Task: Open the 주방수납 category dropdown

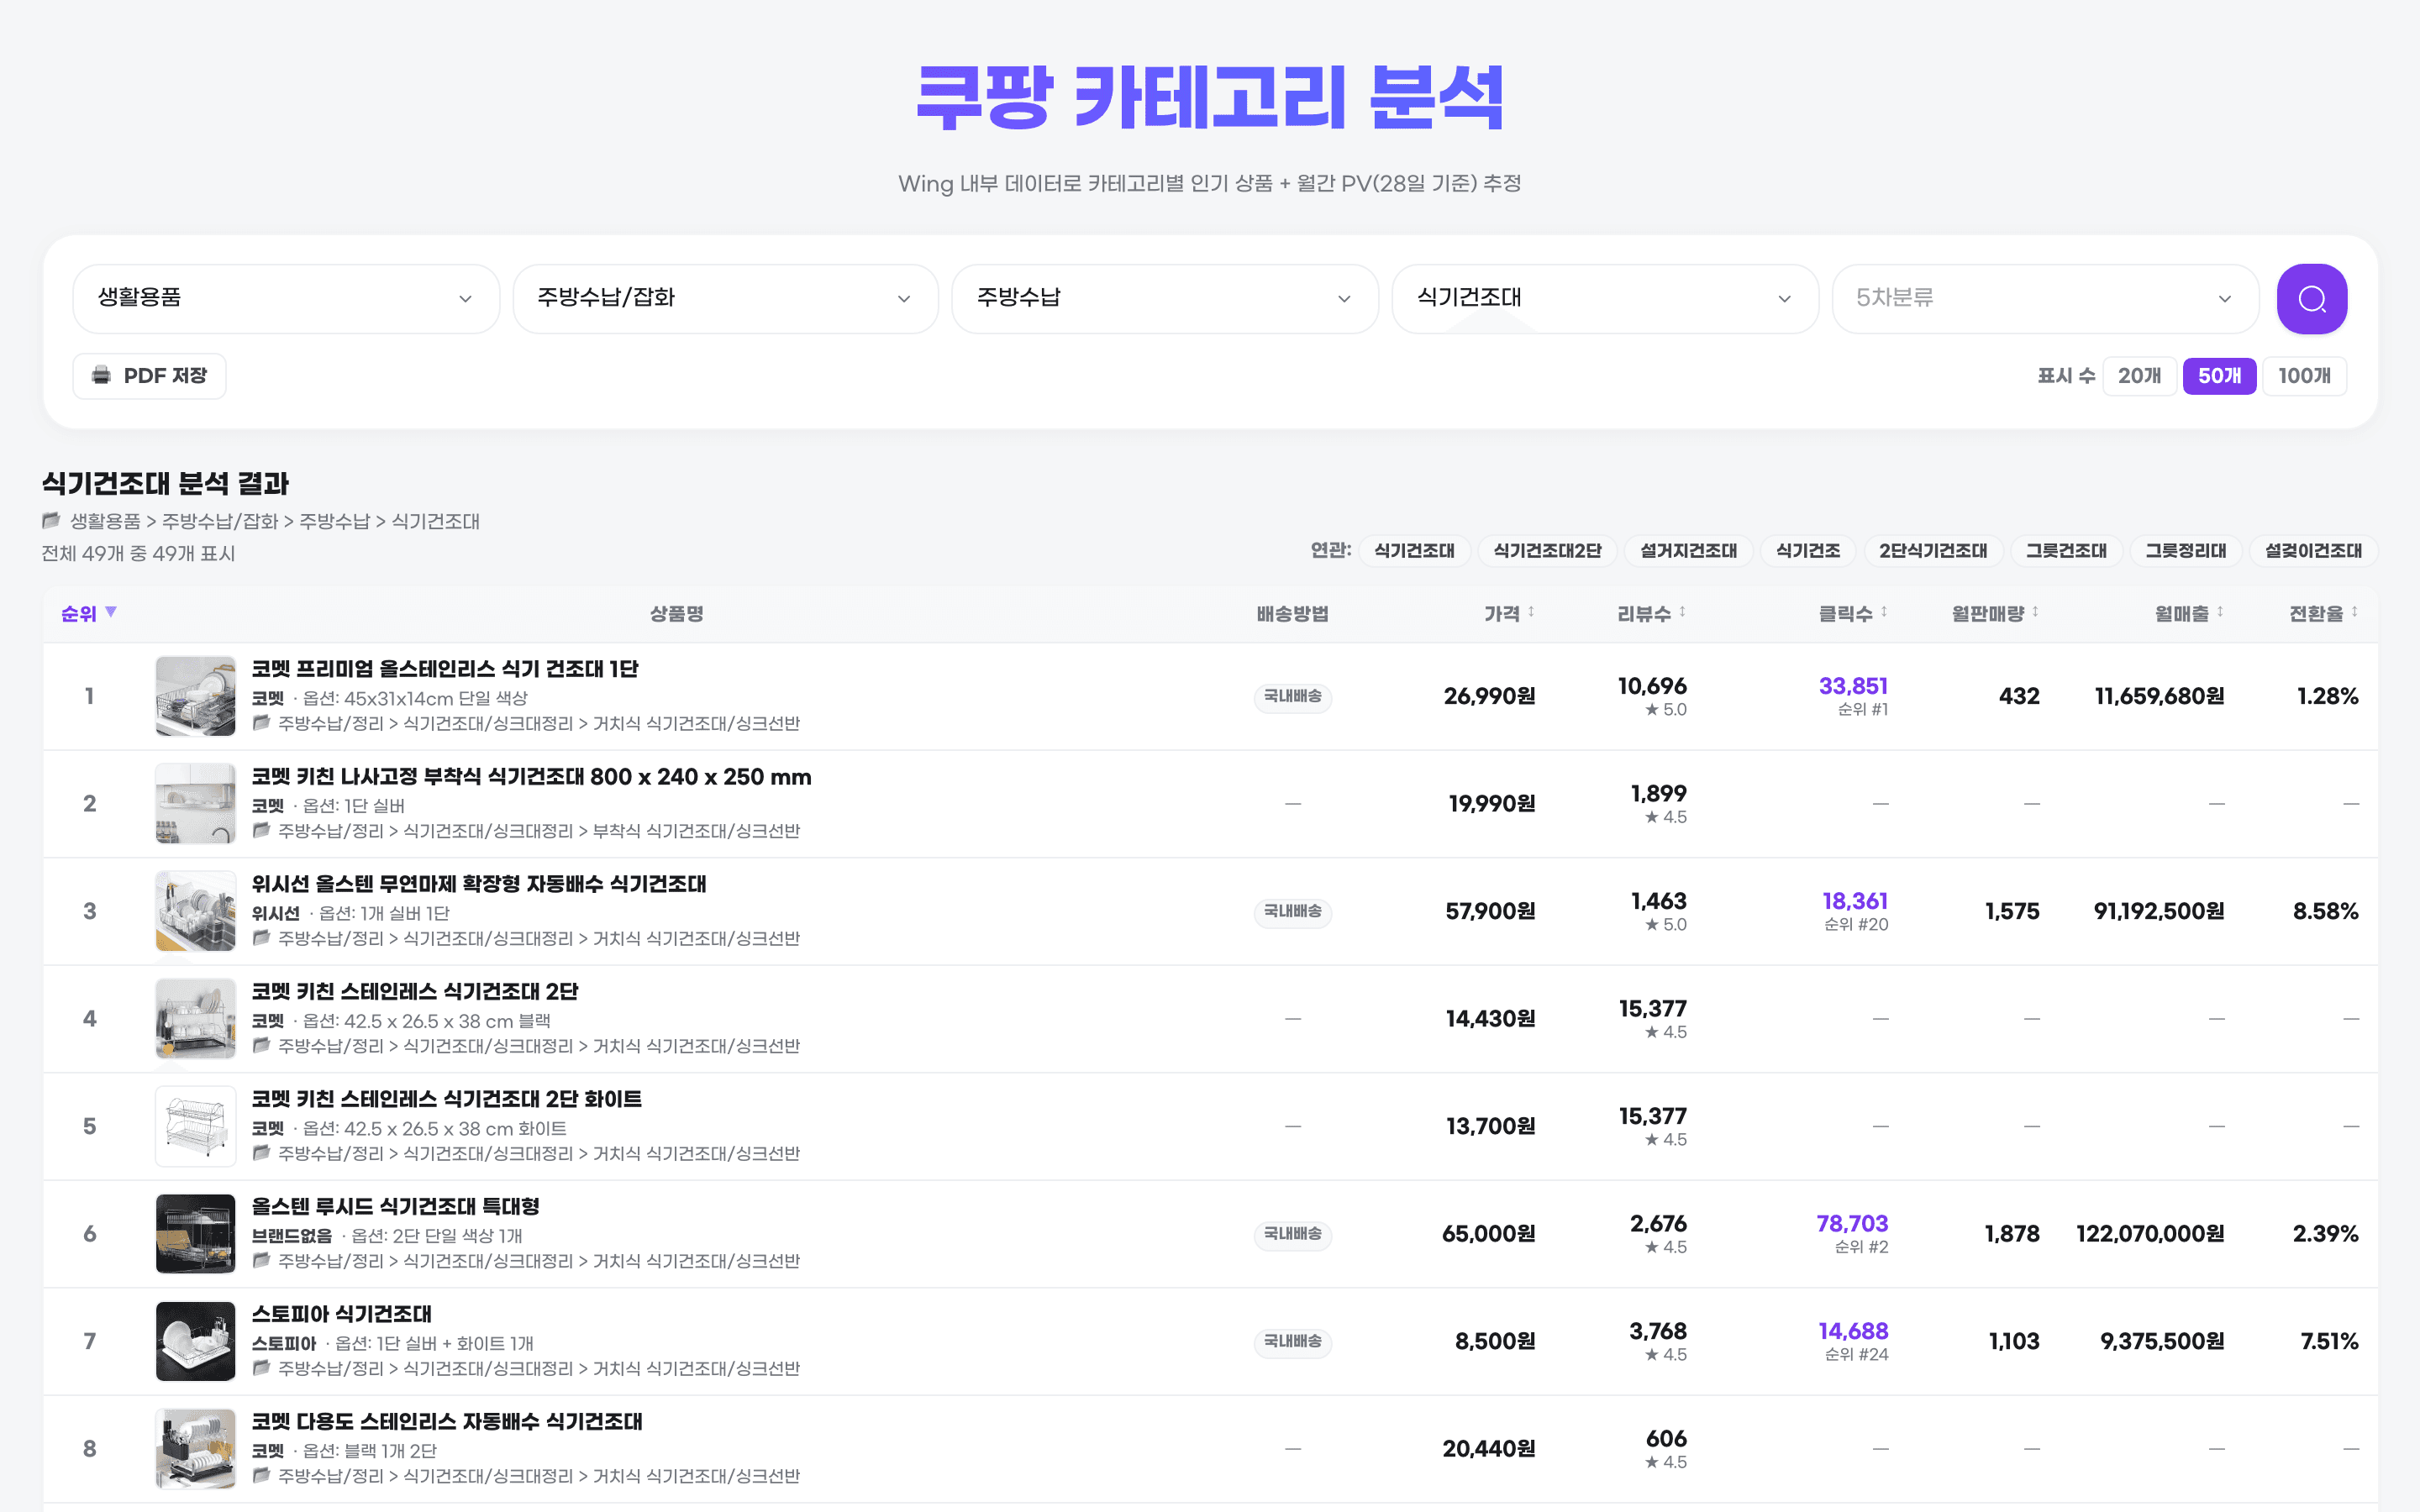Action: [x=1165, y=298]
